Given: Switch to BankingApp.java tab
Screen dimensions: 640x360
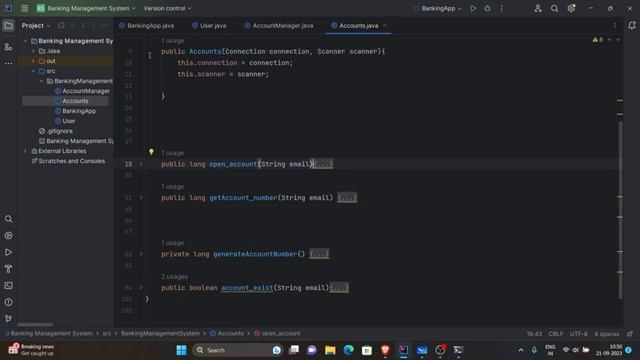Looking at the screenshot, I should click(x=147, y=25).
